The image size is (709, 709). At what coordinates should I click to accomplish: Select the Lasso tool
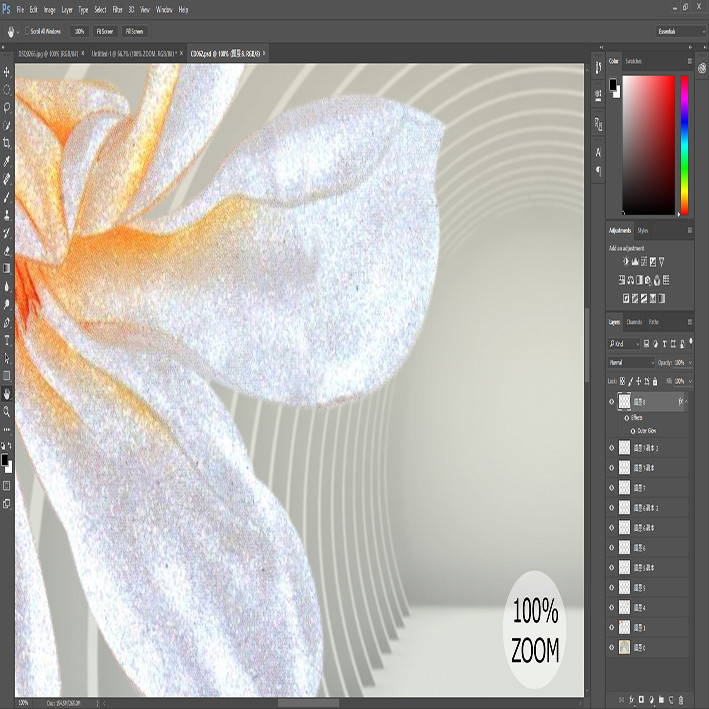7,108
